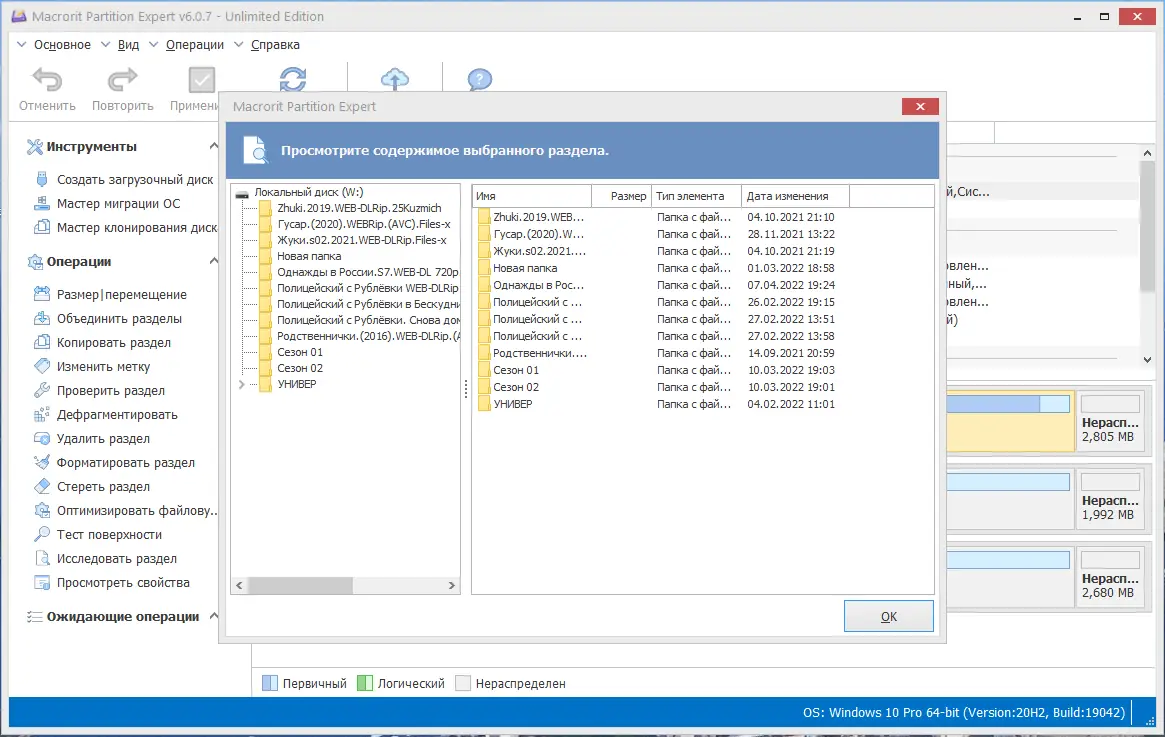Select unallocated 1,992 MB block

pyautogui.click(x=1110, y=499)
